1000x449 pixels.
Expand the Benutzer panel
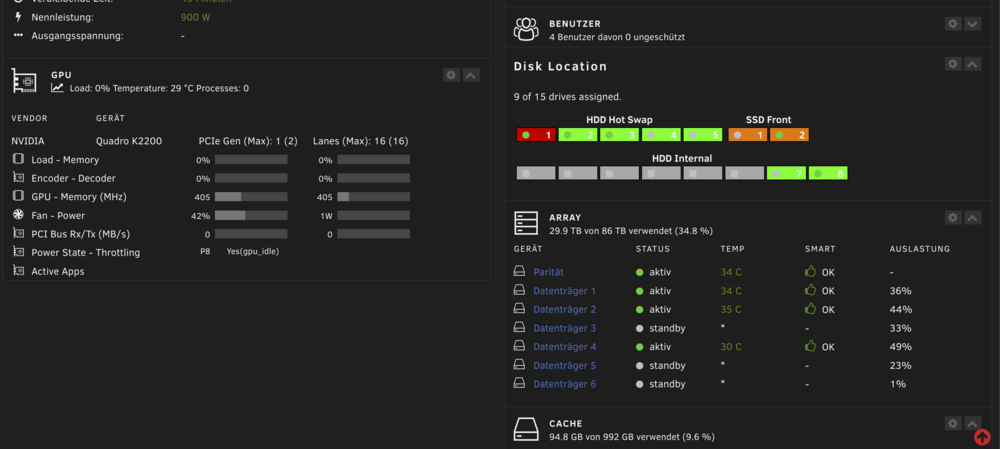(972, 24)
